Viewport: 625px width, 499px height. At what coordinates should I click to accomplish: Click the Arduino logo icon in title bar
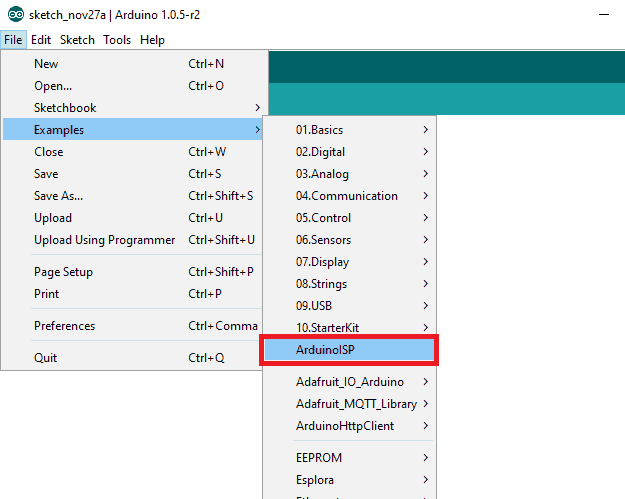16,15
